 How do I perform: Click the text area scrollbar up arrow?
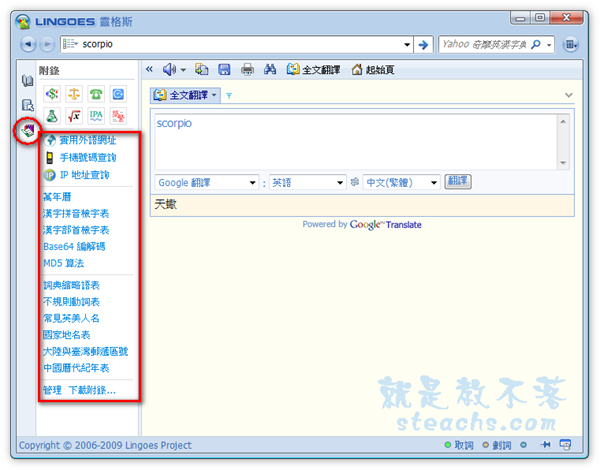point(563,122)
